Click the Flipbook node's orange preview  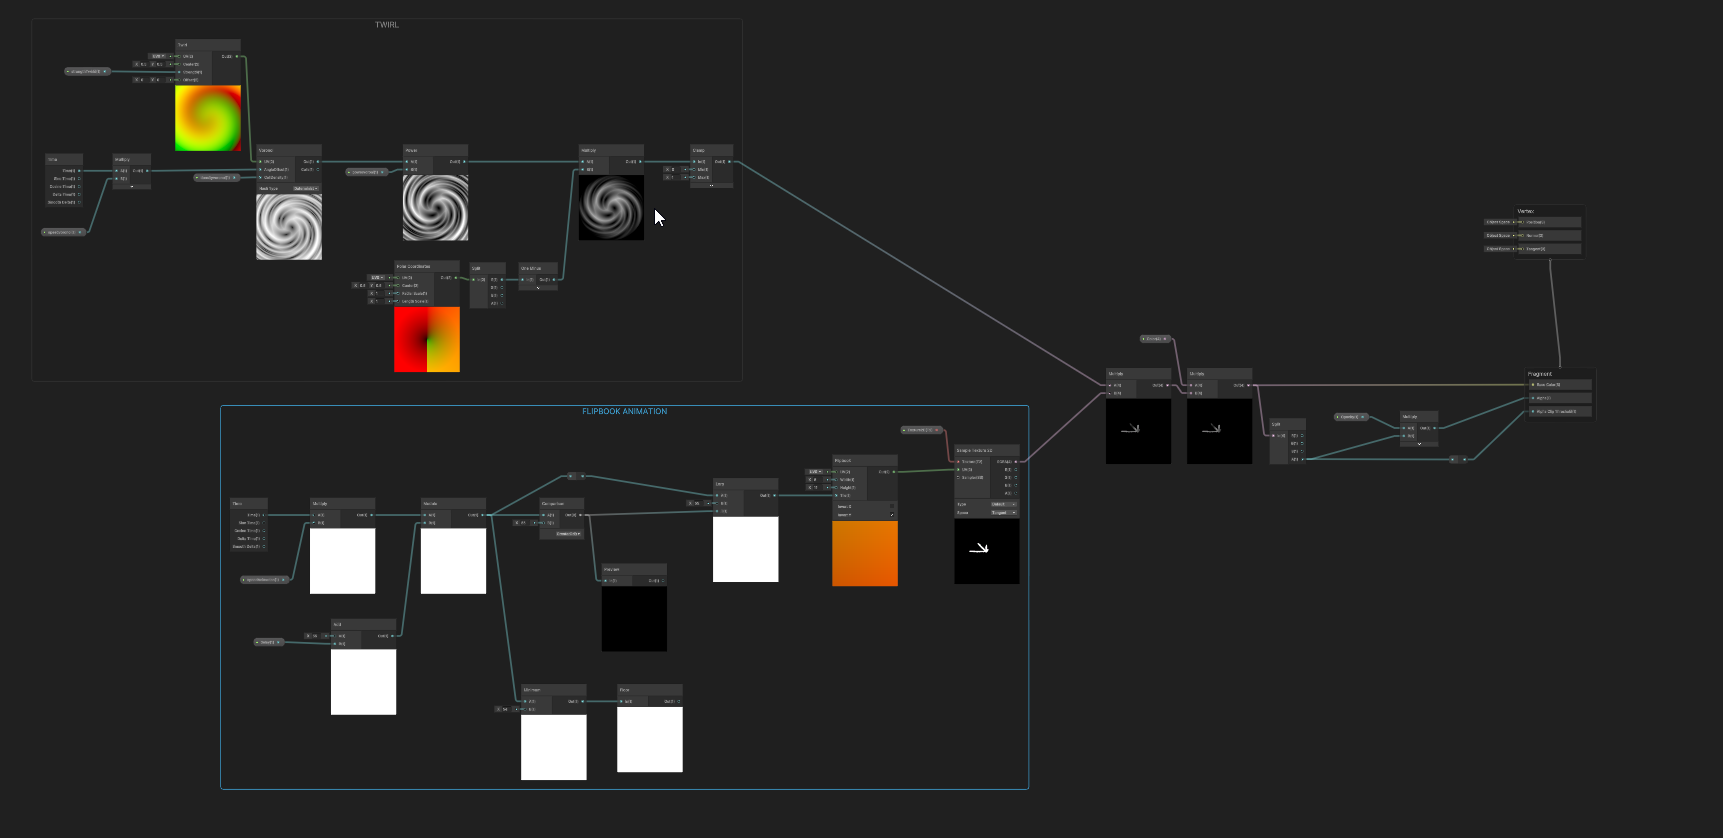(x=865, y=553)
